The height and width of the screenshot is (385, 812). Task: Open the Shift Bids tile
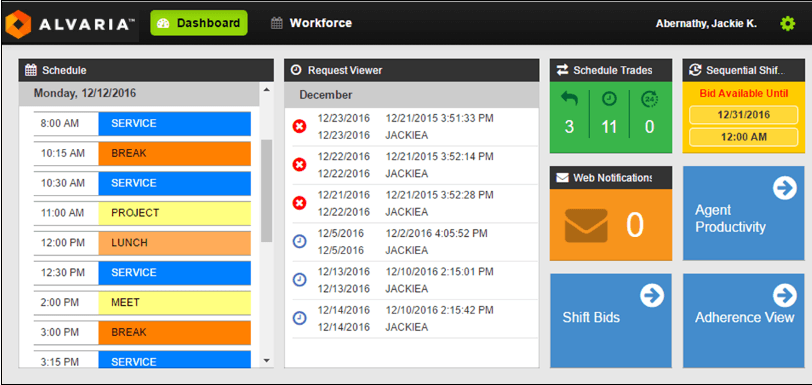click(x=611, y=321)
